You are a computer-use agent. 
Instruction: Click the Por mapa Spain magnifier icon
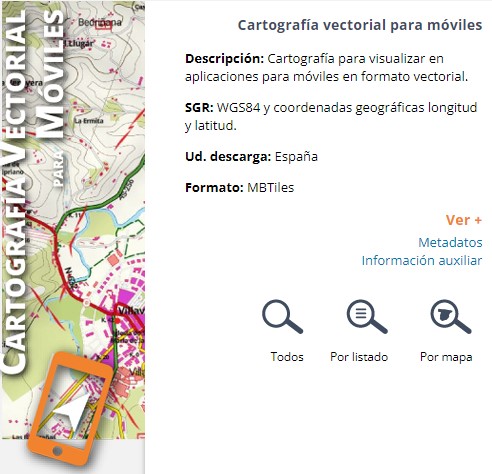(451, 317)
